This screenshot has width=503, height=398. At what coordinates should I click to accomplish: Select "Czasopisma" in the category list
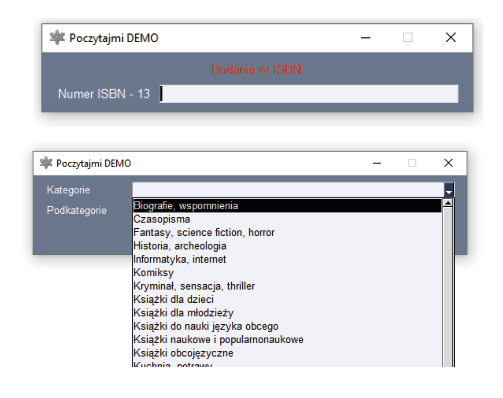[x=287, y=219]
